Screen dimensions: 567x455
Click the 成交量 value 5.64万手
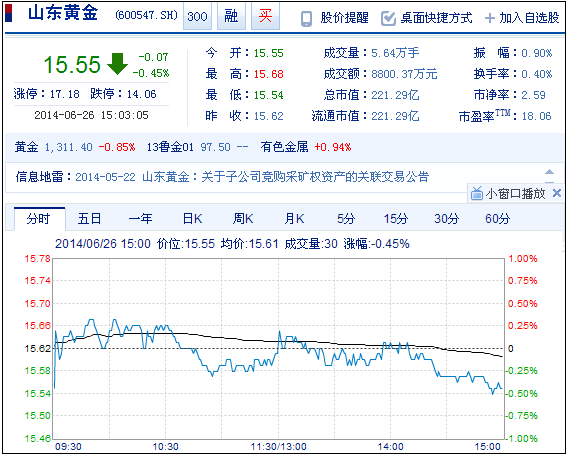(x=395, y=53)
